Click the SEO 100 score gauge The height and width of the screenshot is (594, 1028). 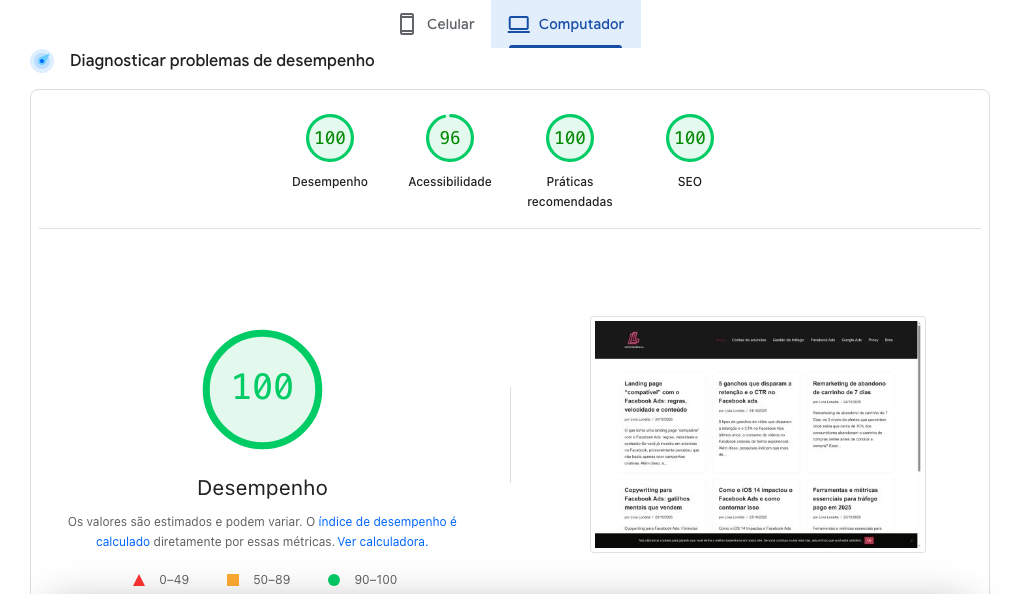[x=690, y=138]
